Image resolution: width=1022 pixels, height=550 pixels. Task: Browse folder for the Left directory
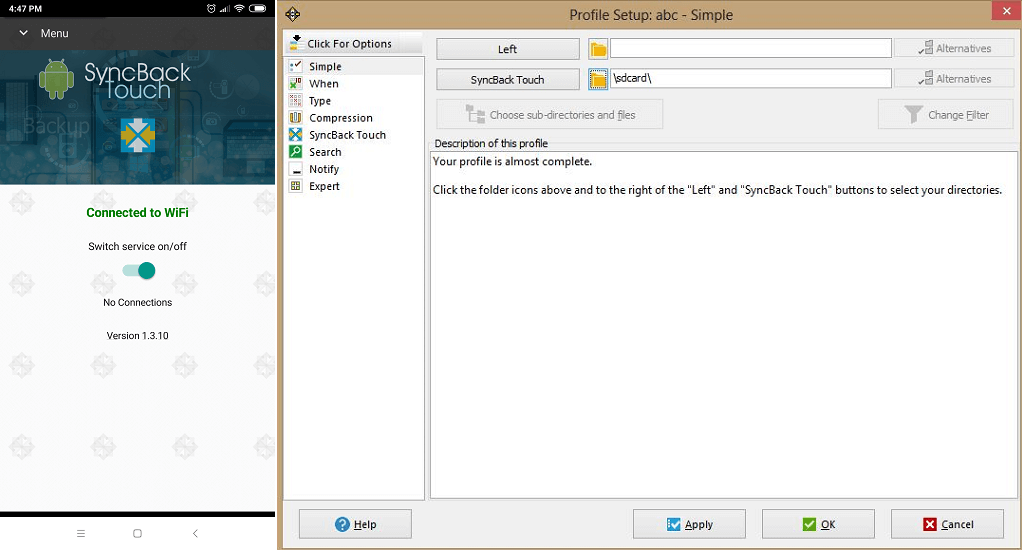[598, 49]
